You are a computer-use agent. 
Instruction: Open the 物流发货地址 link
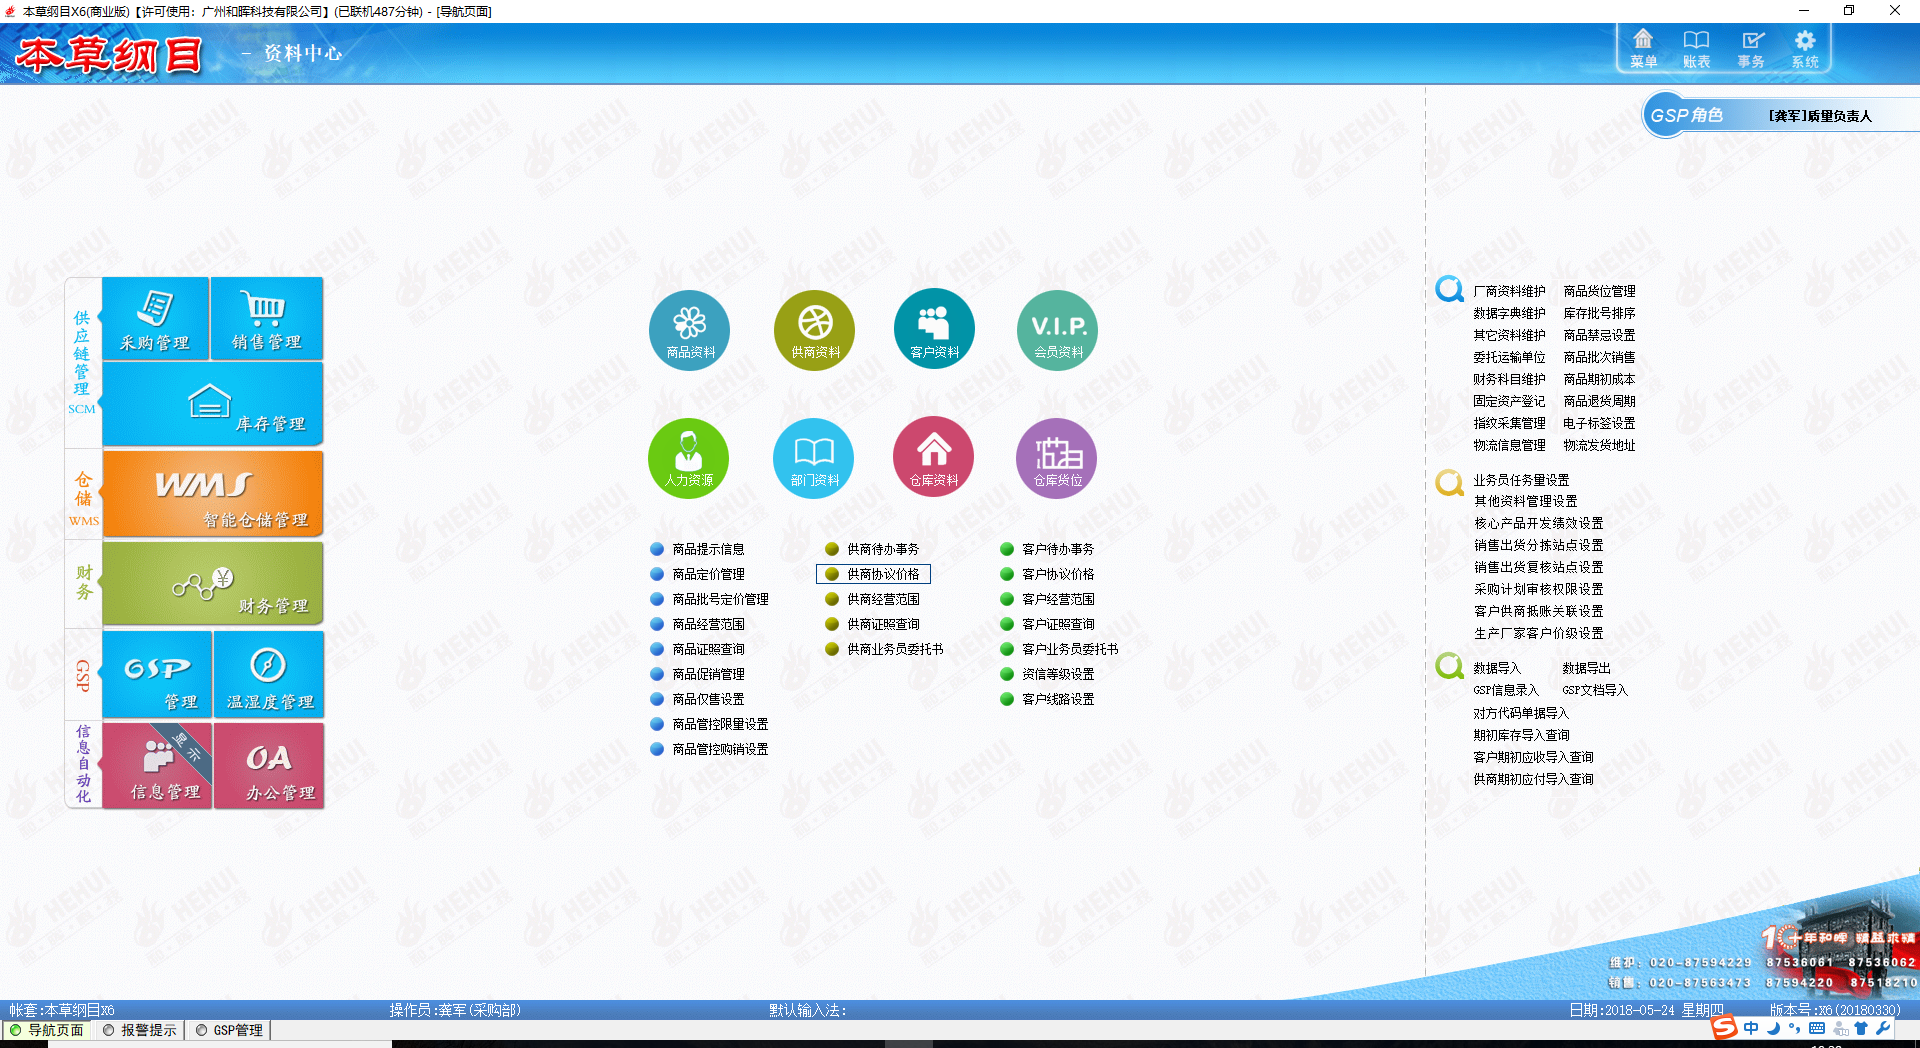pyautogui.click(x=1599, y=445)
